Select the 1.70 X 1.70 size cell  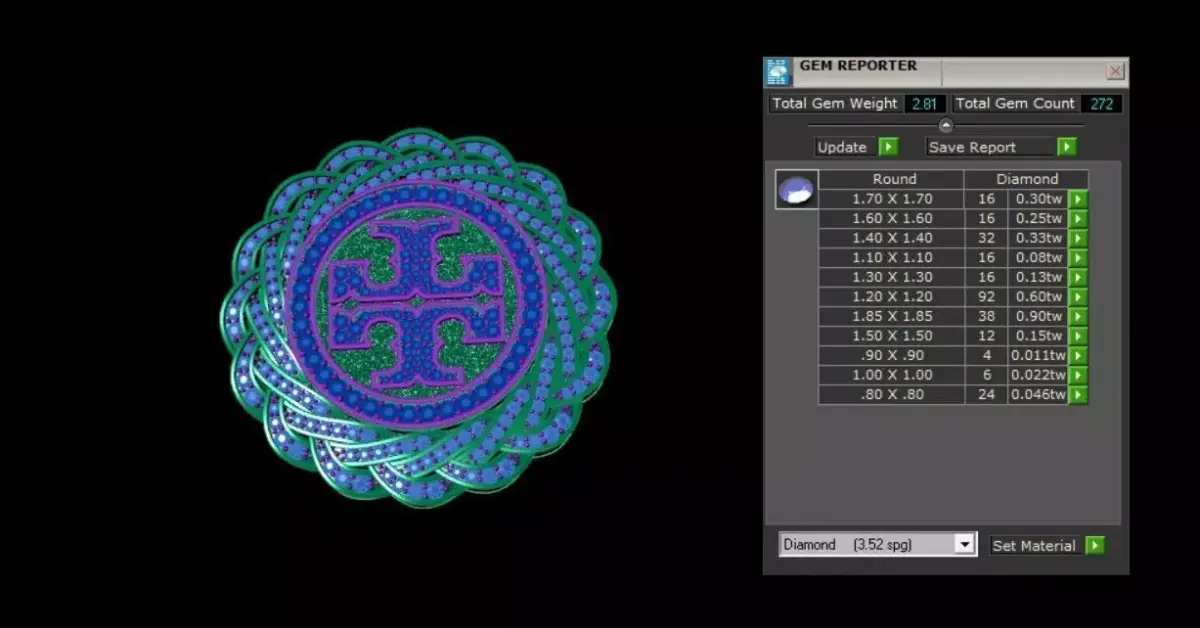pos(892,199)
